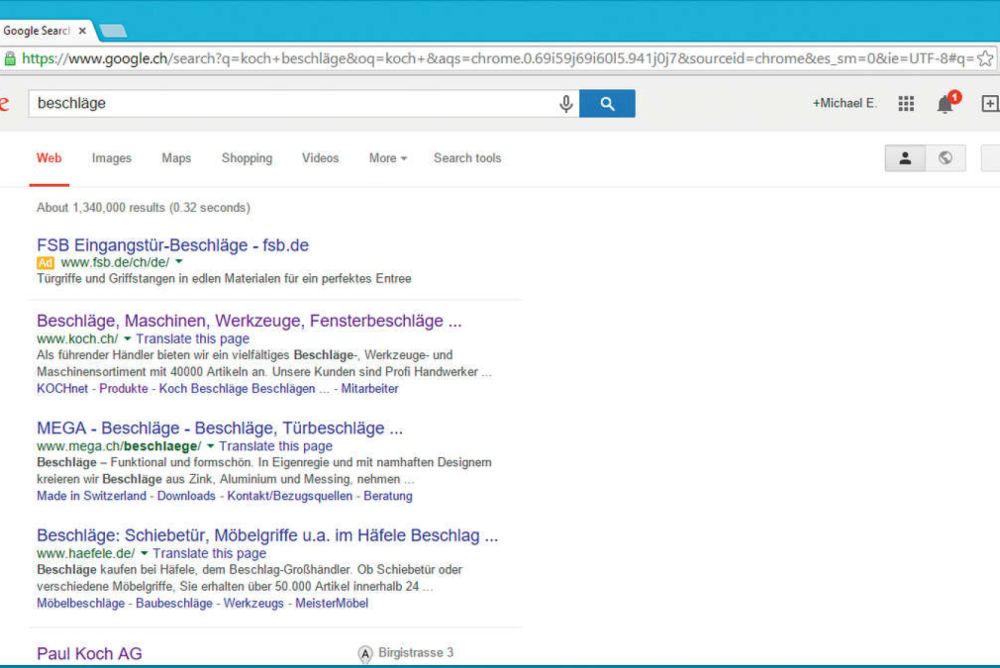Open the Downloads sitelink
This screenshot has width=1000, height=668.
186,496
